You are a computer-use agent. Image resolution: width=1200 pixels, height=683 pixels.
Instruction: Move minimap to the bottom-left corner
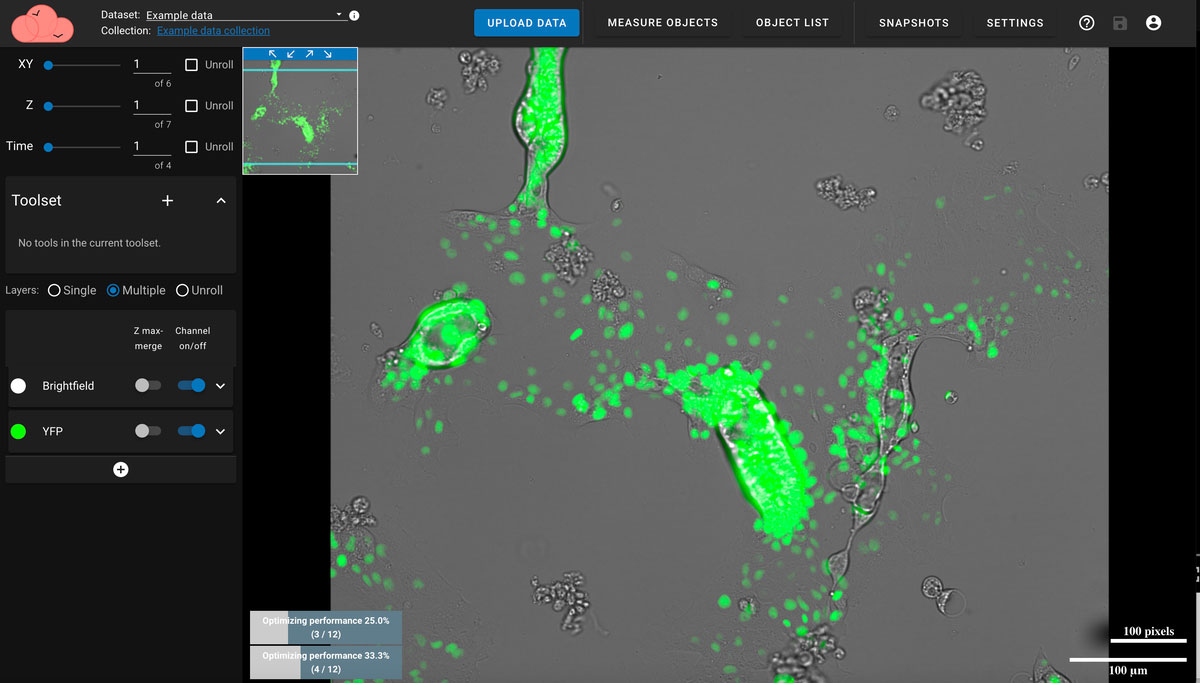tap(291, 54)
